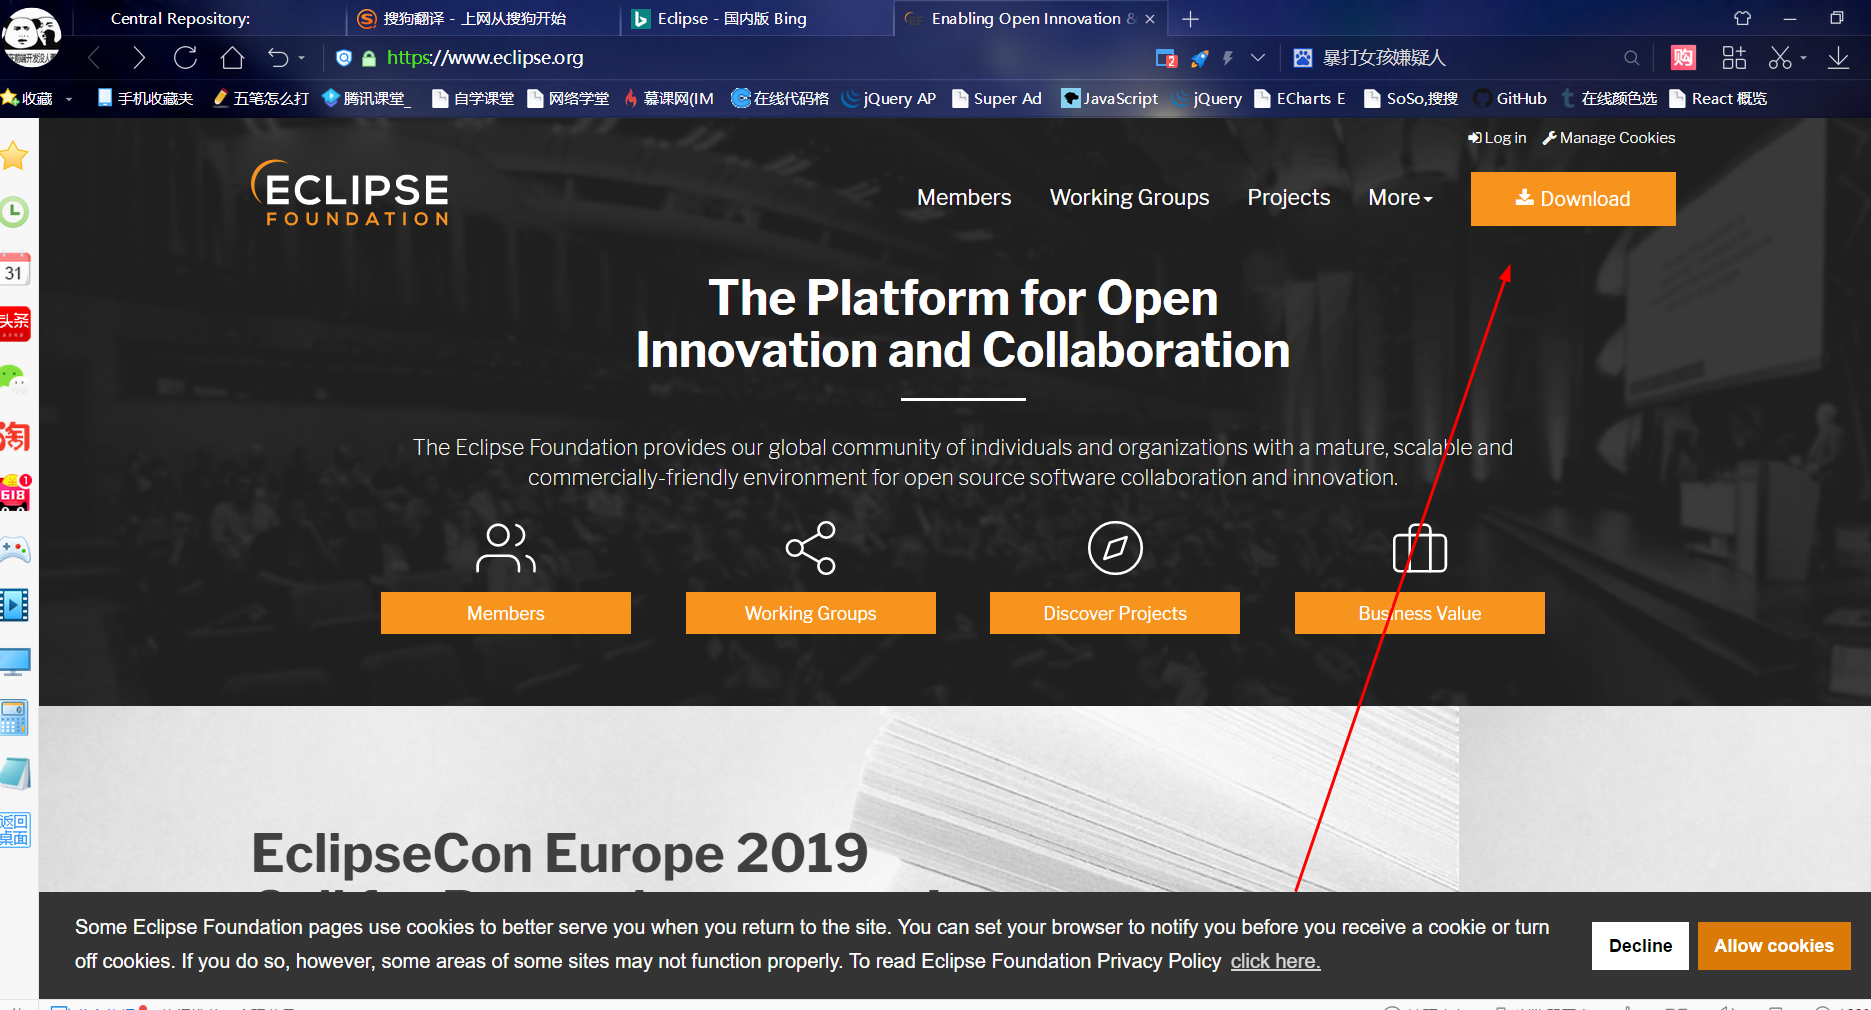
Task: Open the jQuery AP bookmark
Action: pos(889,98)
